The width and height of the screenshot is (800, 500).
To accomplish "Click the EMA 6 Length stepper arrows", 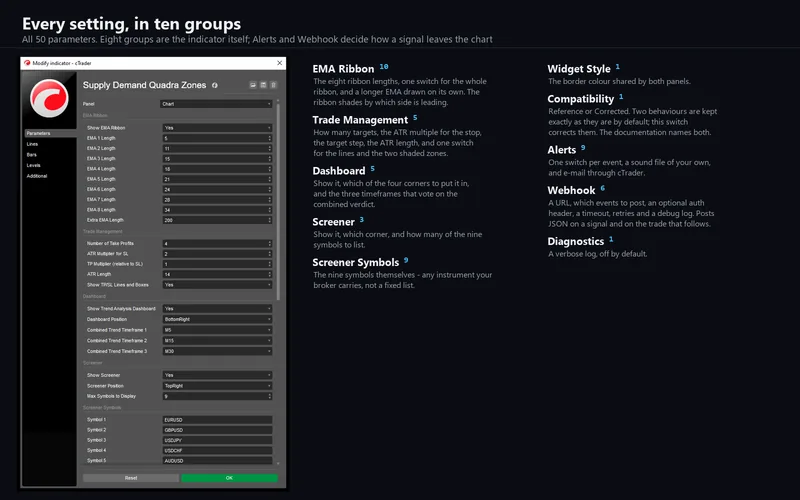I will 270,189.
